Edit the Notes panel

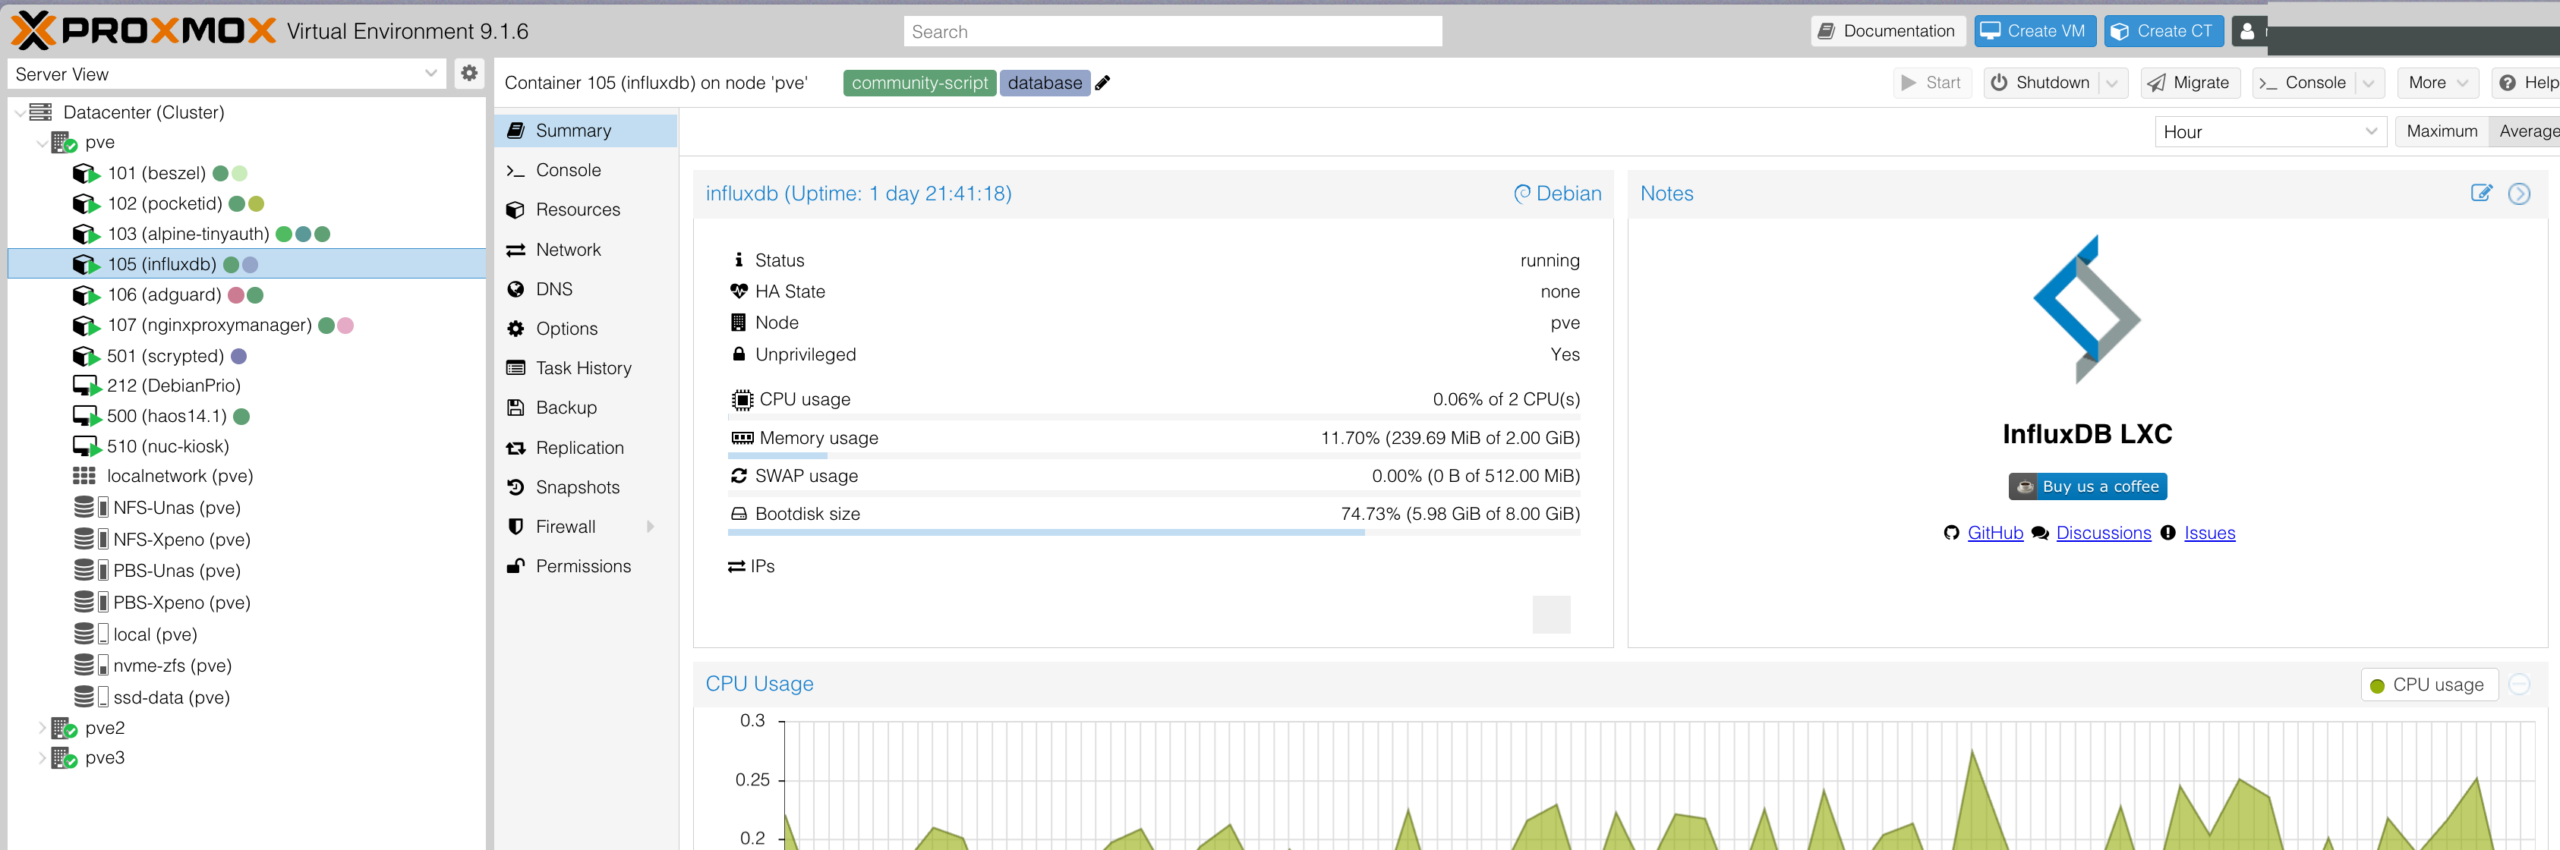pos(2481,193)
